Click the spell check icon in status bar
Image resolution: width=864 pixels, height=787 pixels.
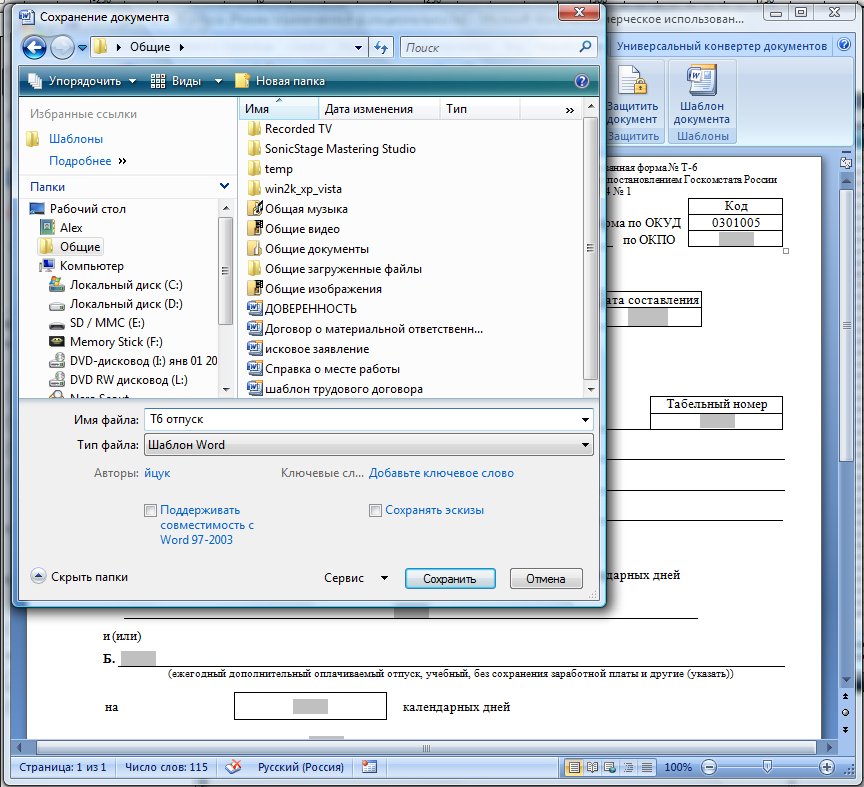pyautogui.click(x=234, y=767)
